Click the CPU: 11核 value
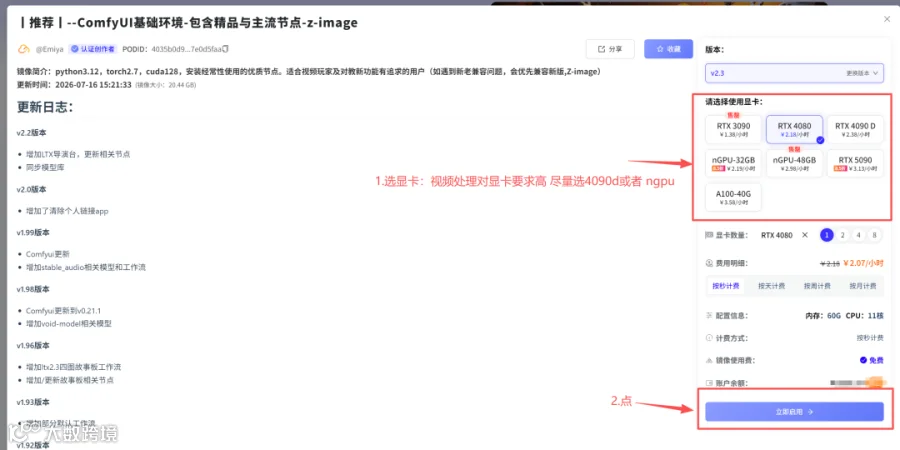The height and width of the screenshot is (450, 900). coord(865,316)
